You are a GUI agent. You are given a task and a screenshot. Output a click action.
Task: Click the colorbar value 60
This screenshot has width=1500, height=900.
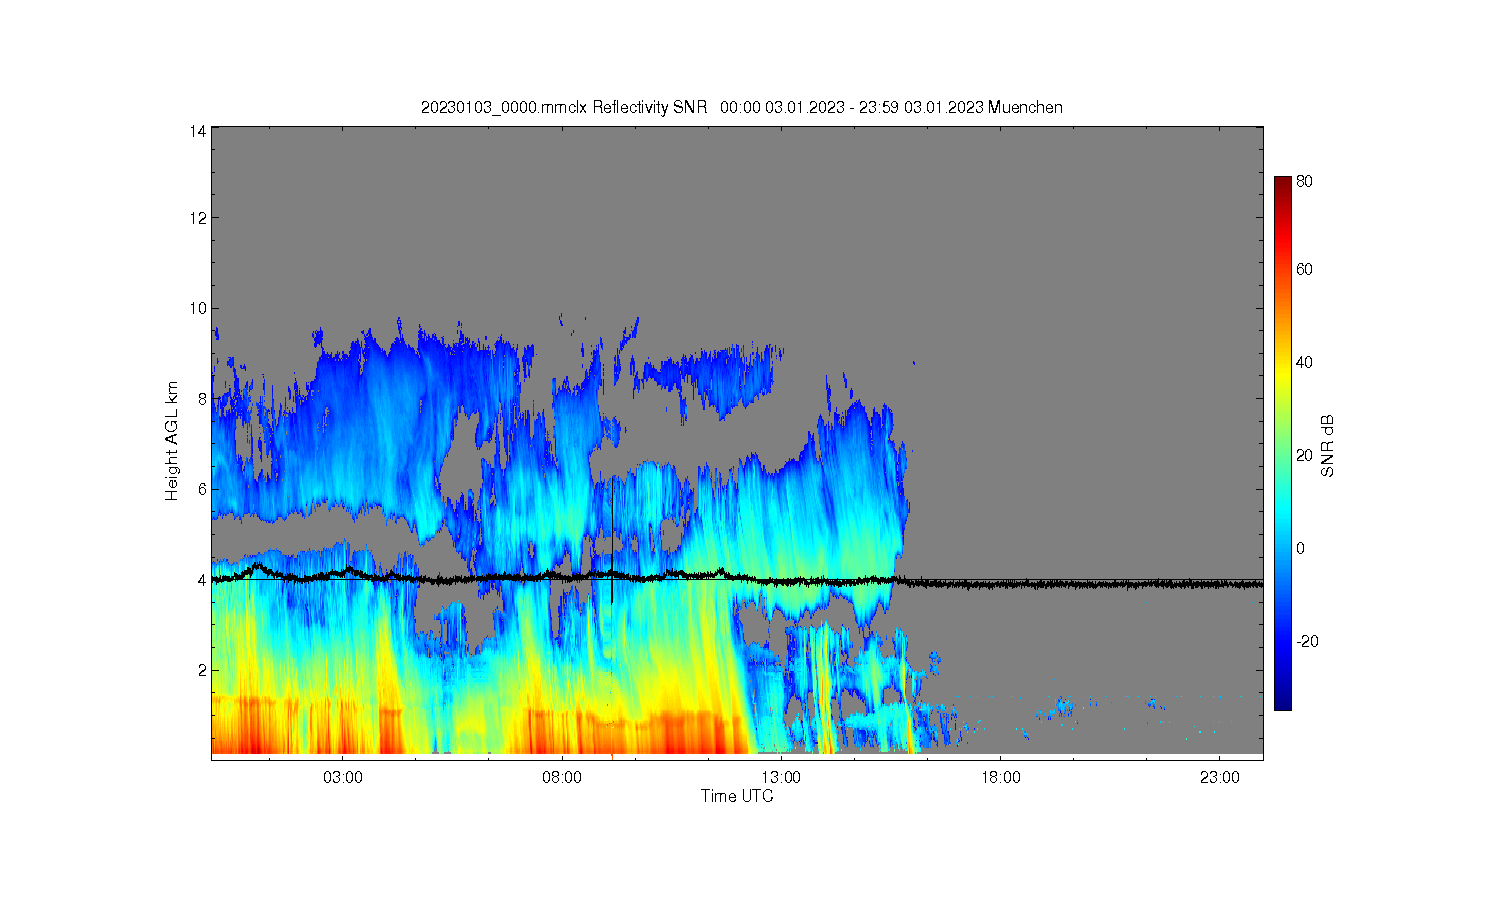1304,269
